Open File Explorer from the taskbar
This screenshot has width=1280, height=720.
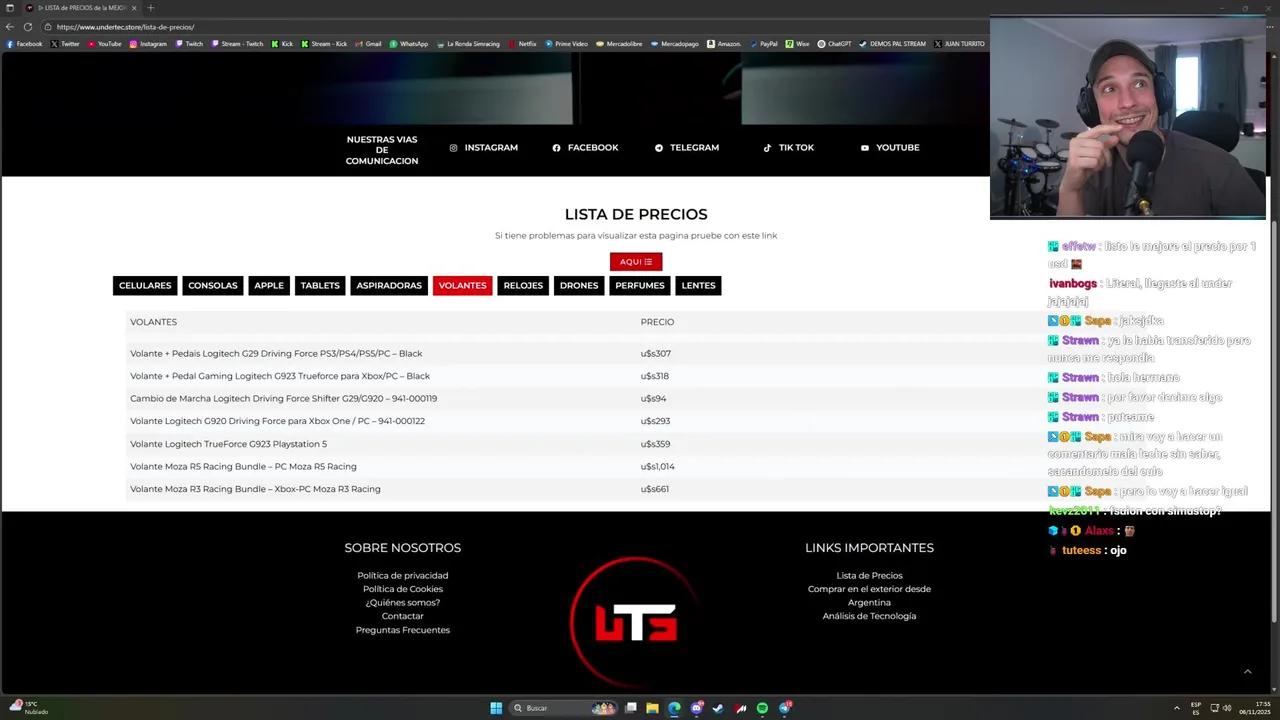click(x=652, y=708)
